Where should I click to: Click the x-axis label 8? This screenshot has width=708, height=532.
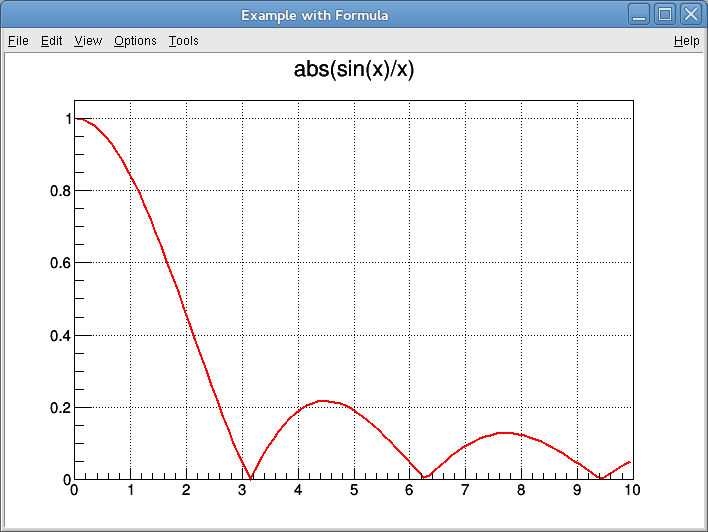tap(521, 490)
